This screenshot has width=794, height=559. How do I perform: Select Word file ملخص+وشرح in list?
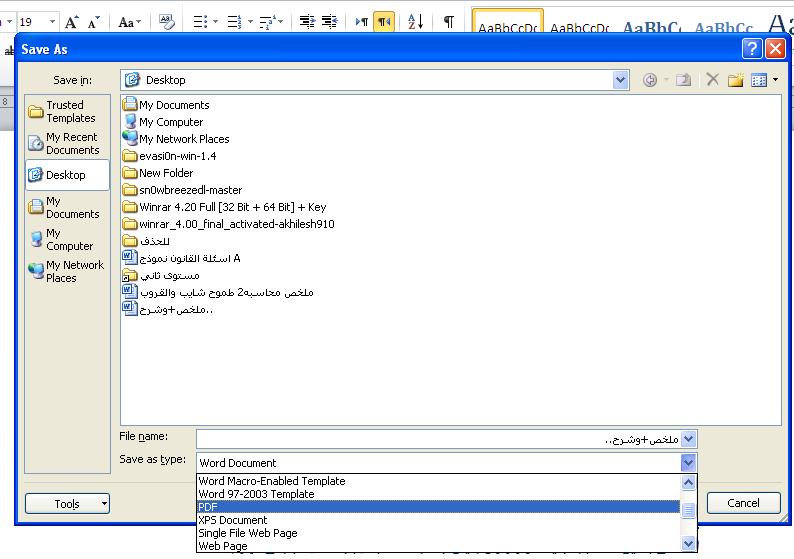[x=168, y=309]
